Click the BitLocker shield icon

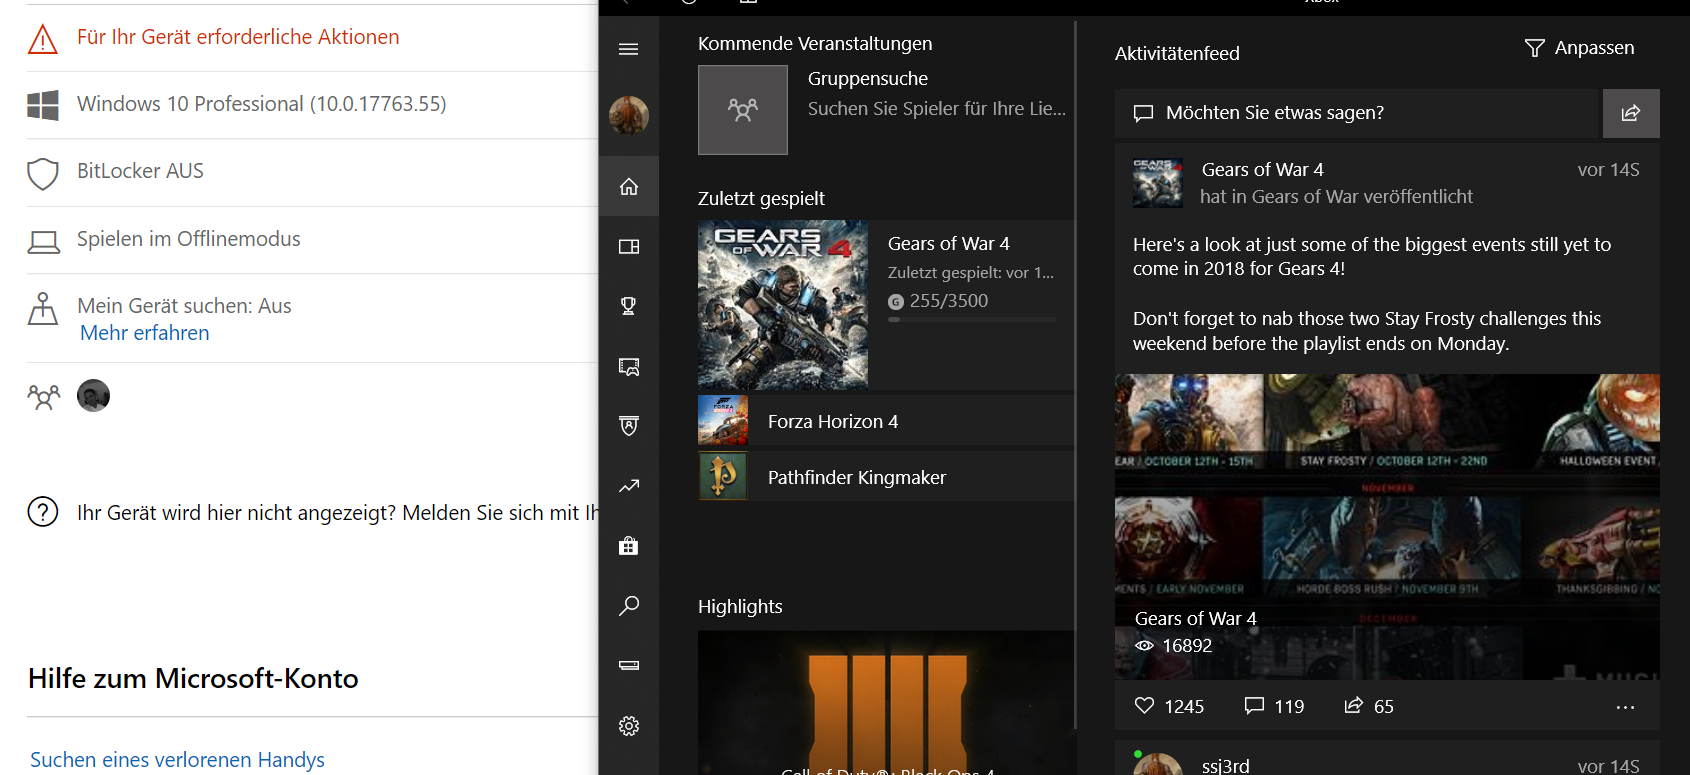coord(43,173)
